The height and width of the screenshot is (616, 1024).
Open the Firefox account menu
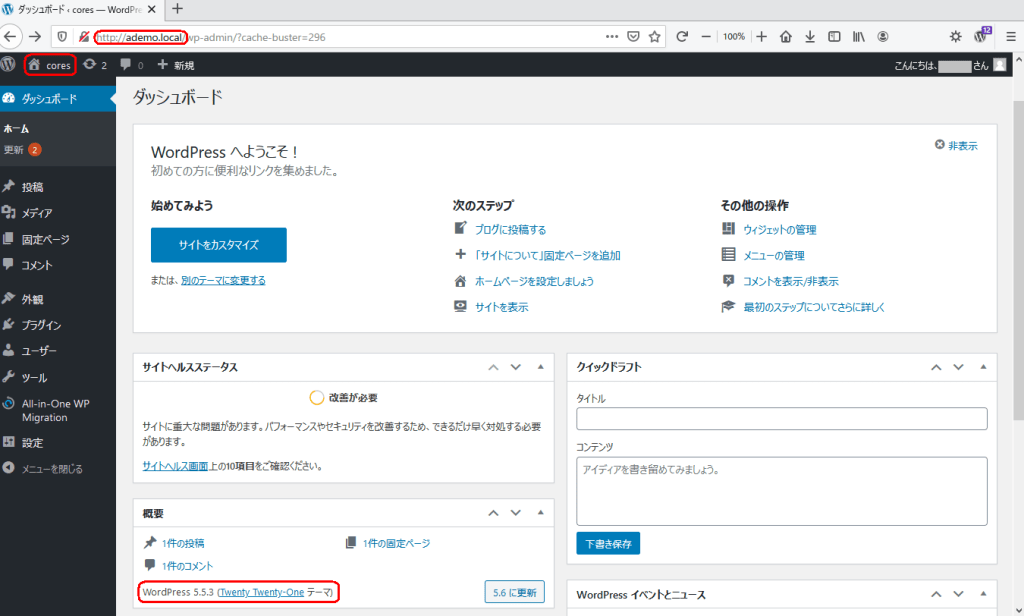pos(882,37)
